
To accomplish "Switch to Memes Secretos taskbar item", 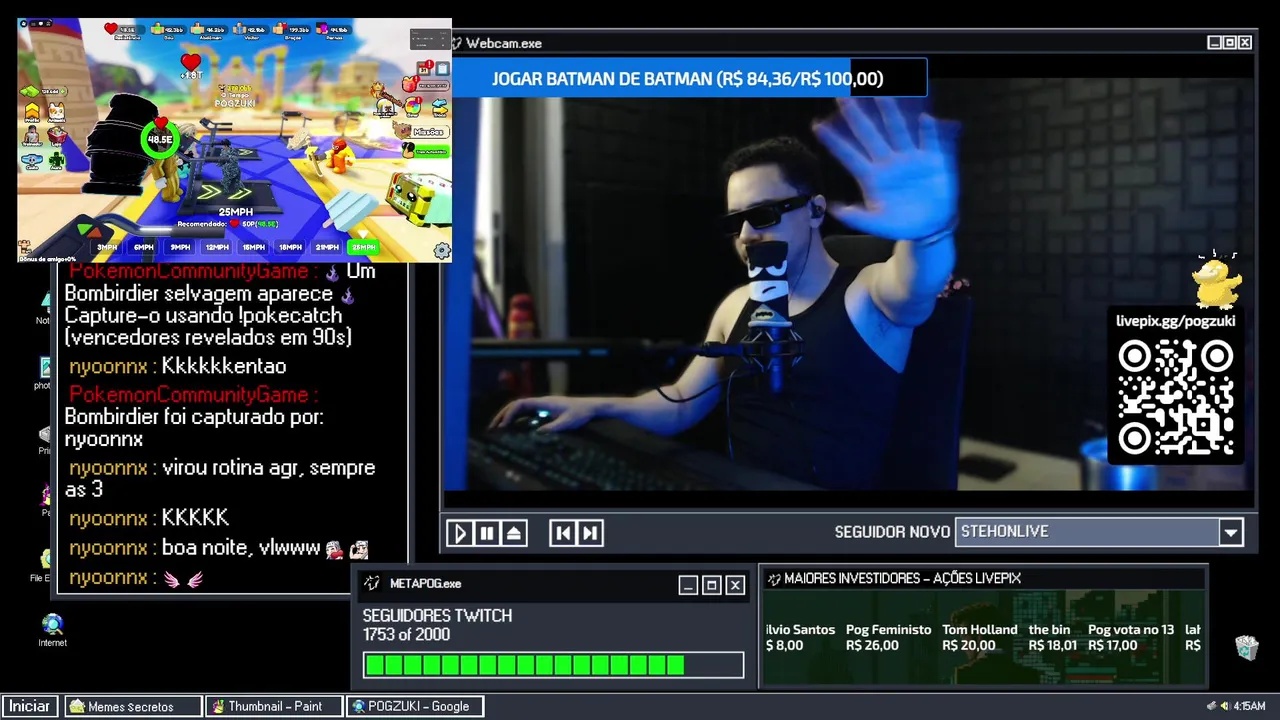I will click(133, 706).
